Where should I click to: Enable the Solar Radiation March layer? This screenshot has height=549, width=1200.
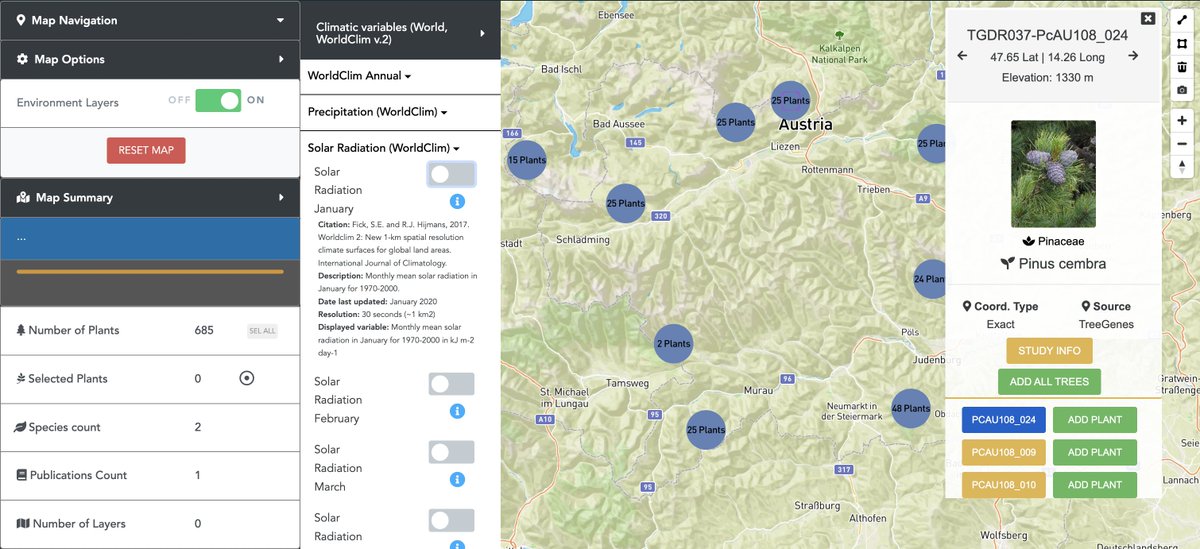click(x=451, y=452)
